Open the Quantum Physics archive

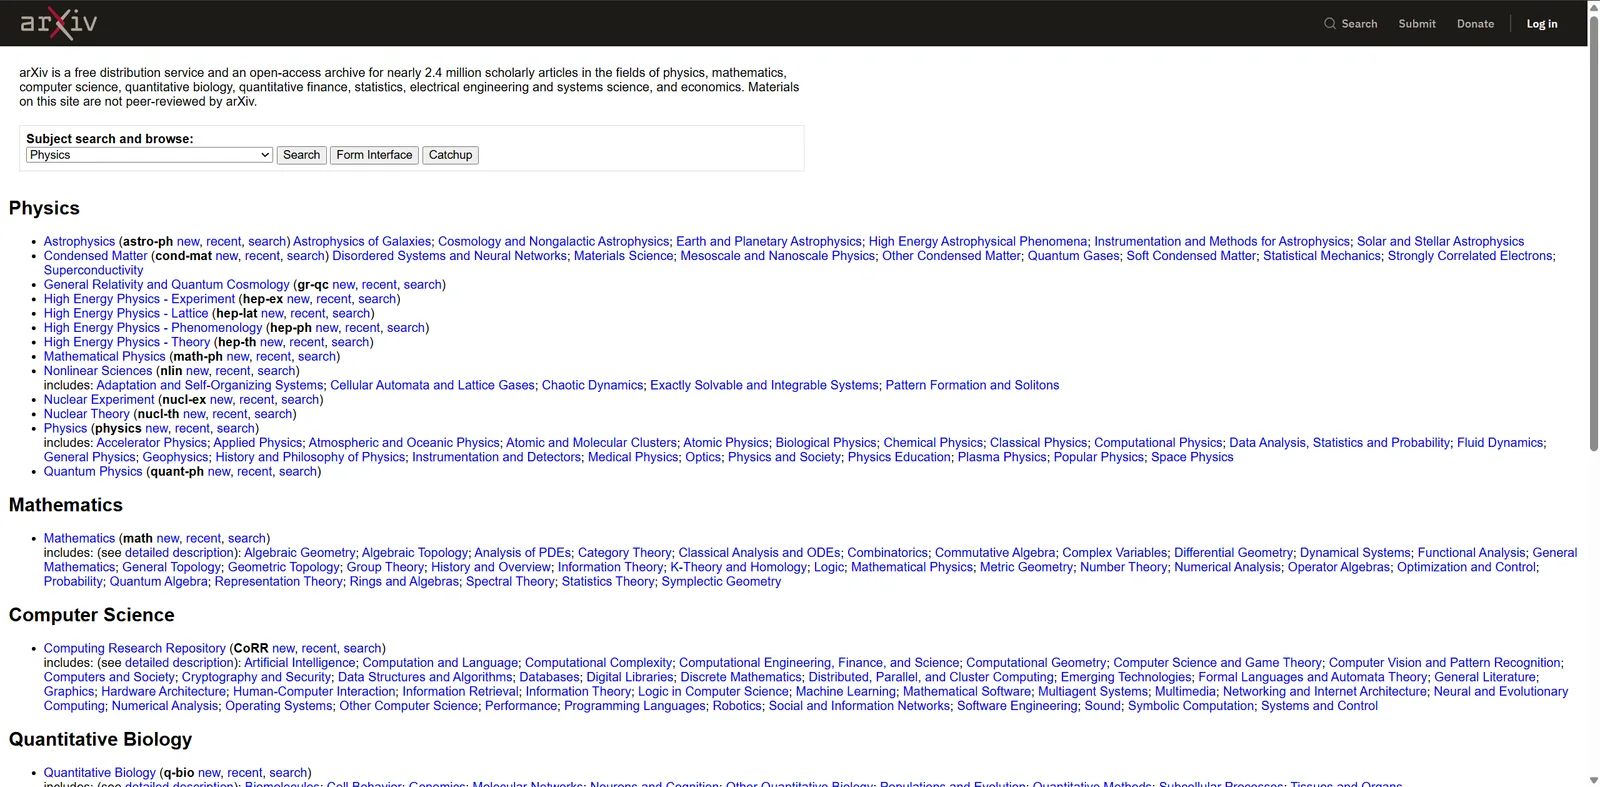pyautogui.click(x=93, y=472)
